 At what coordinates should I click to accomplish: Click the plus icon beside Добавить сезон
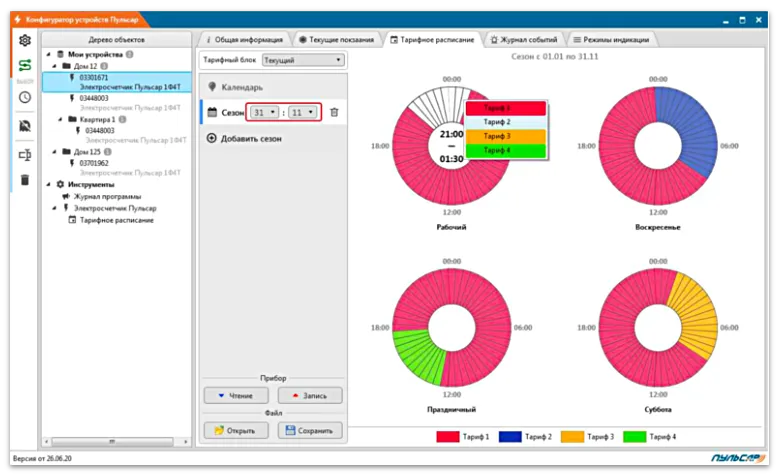point(212,138)
